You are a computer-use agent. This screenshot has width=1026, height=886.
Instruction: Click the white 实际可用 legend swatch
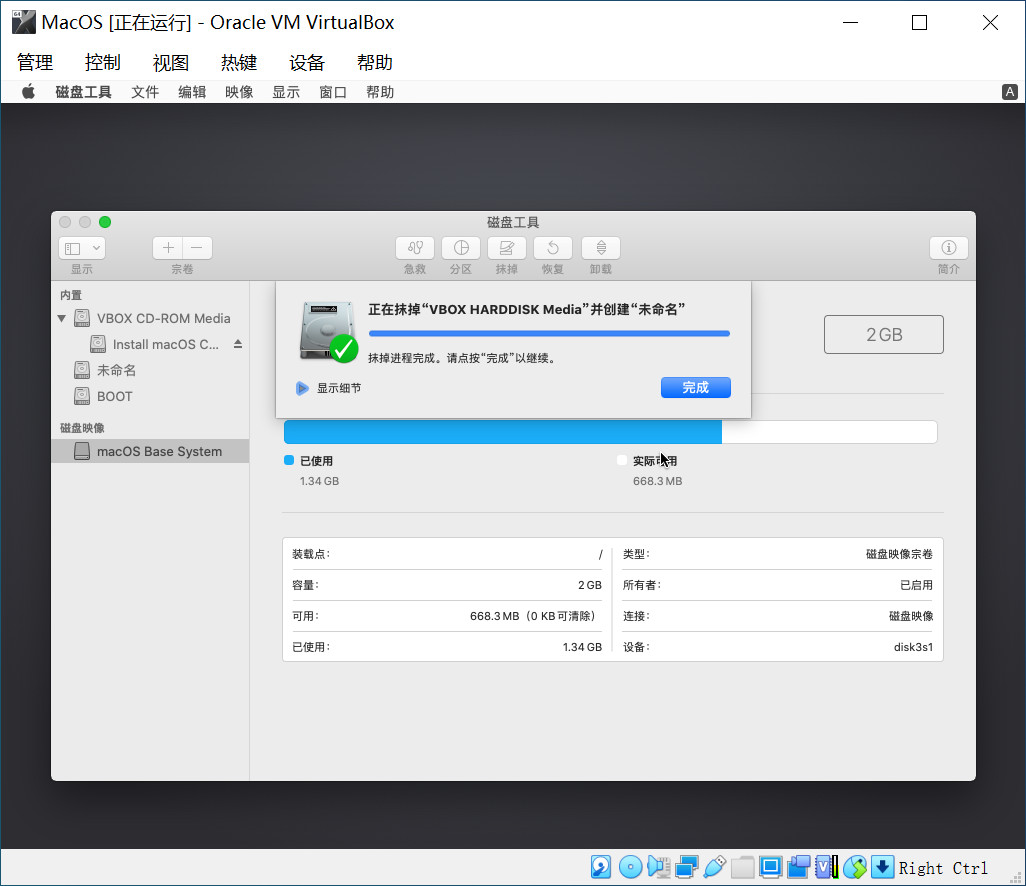(622, 460)
